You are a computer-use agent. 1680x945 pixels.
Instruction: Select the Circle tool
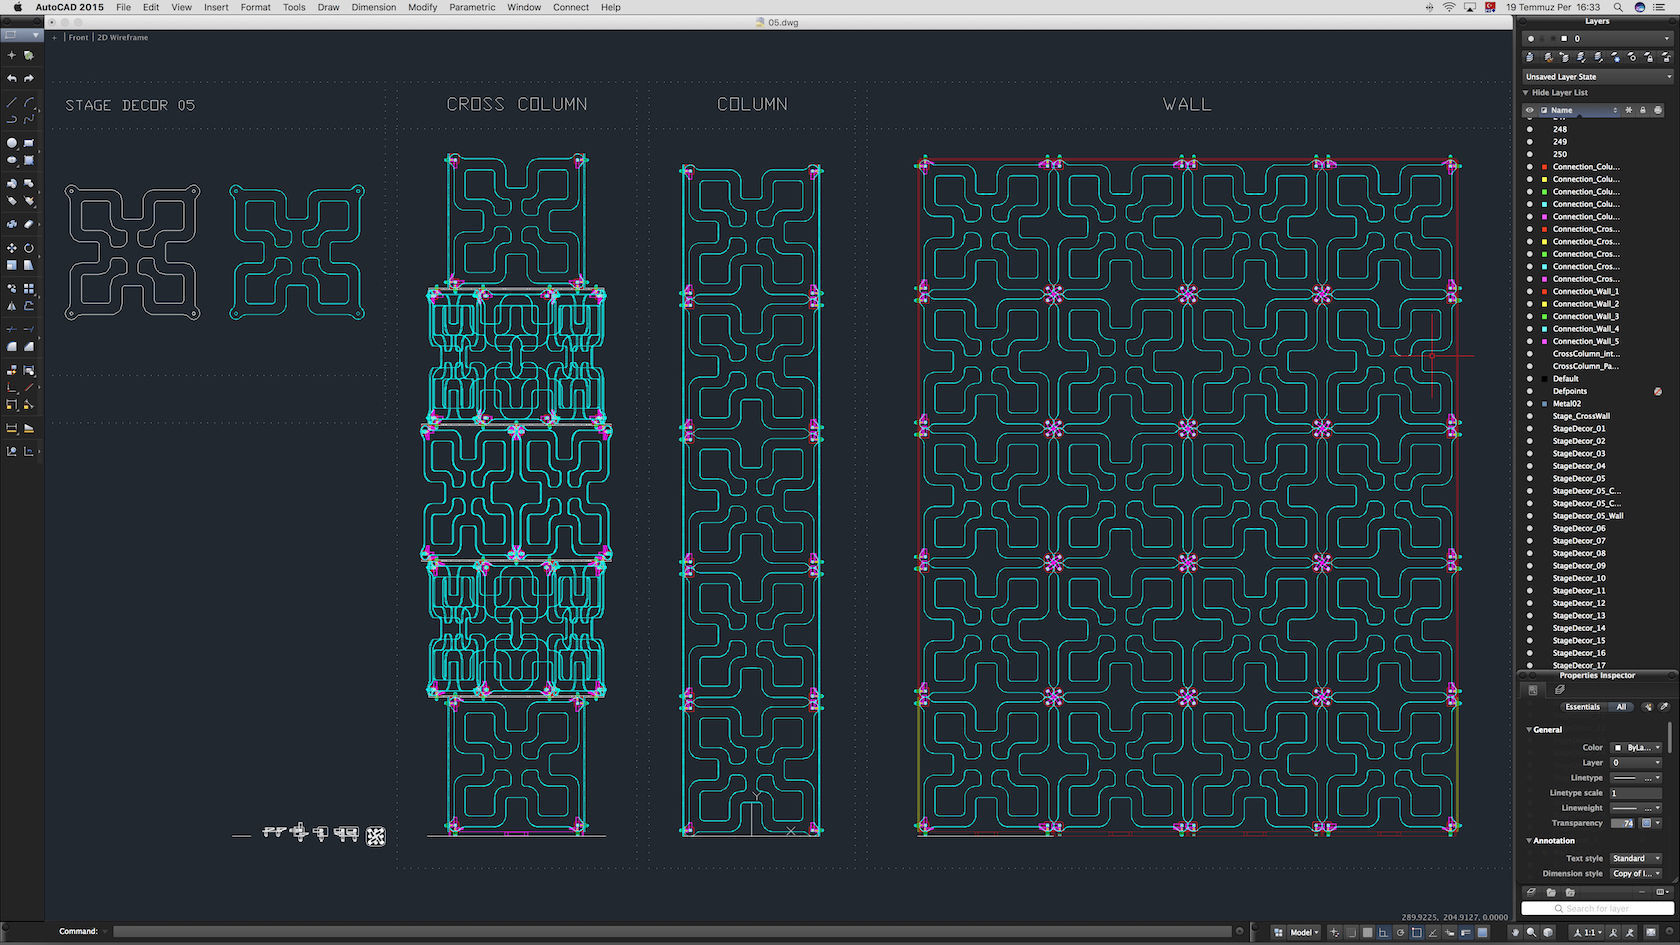pyautogui.click(x=11, y=143)
